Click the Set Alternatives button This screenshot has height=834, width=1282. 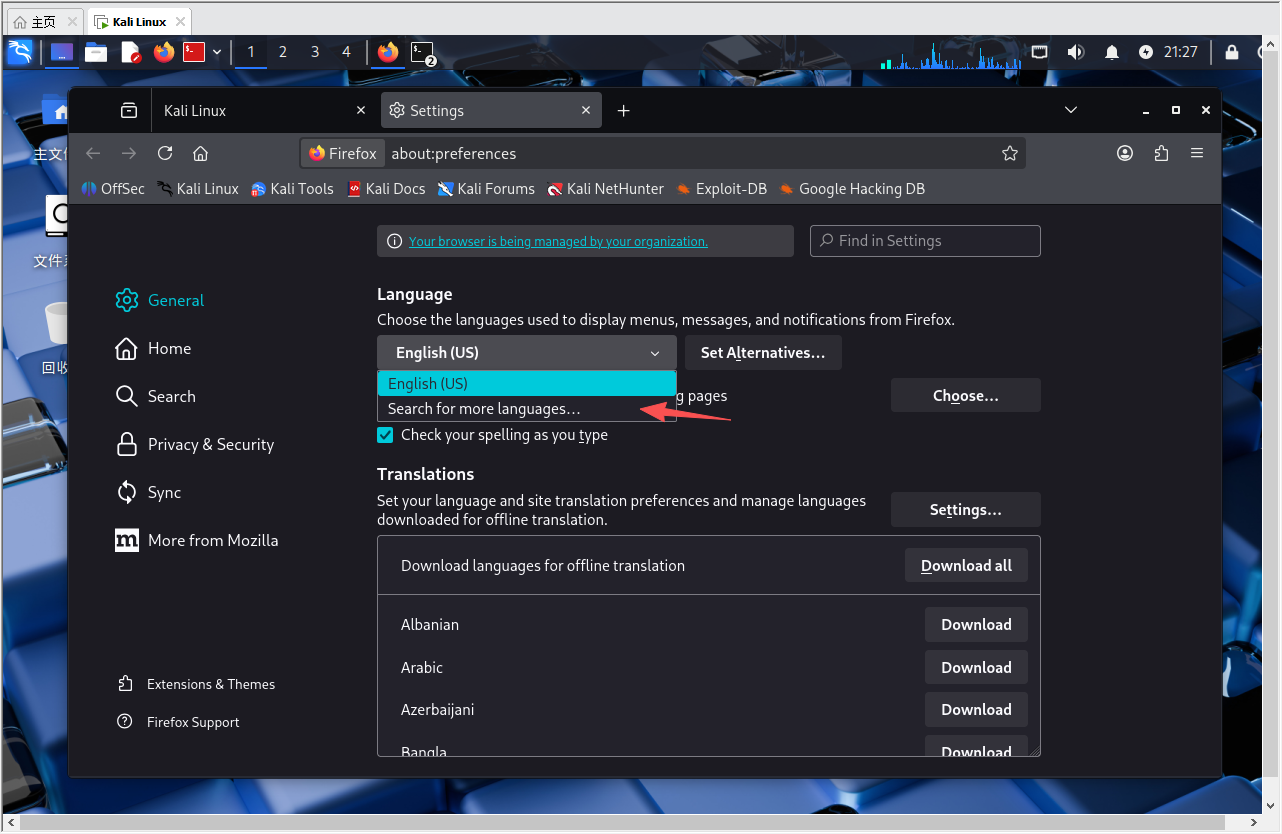click(763, 353)
